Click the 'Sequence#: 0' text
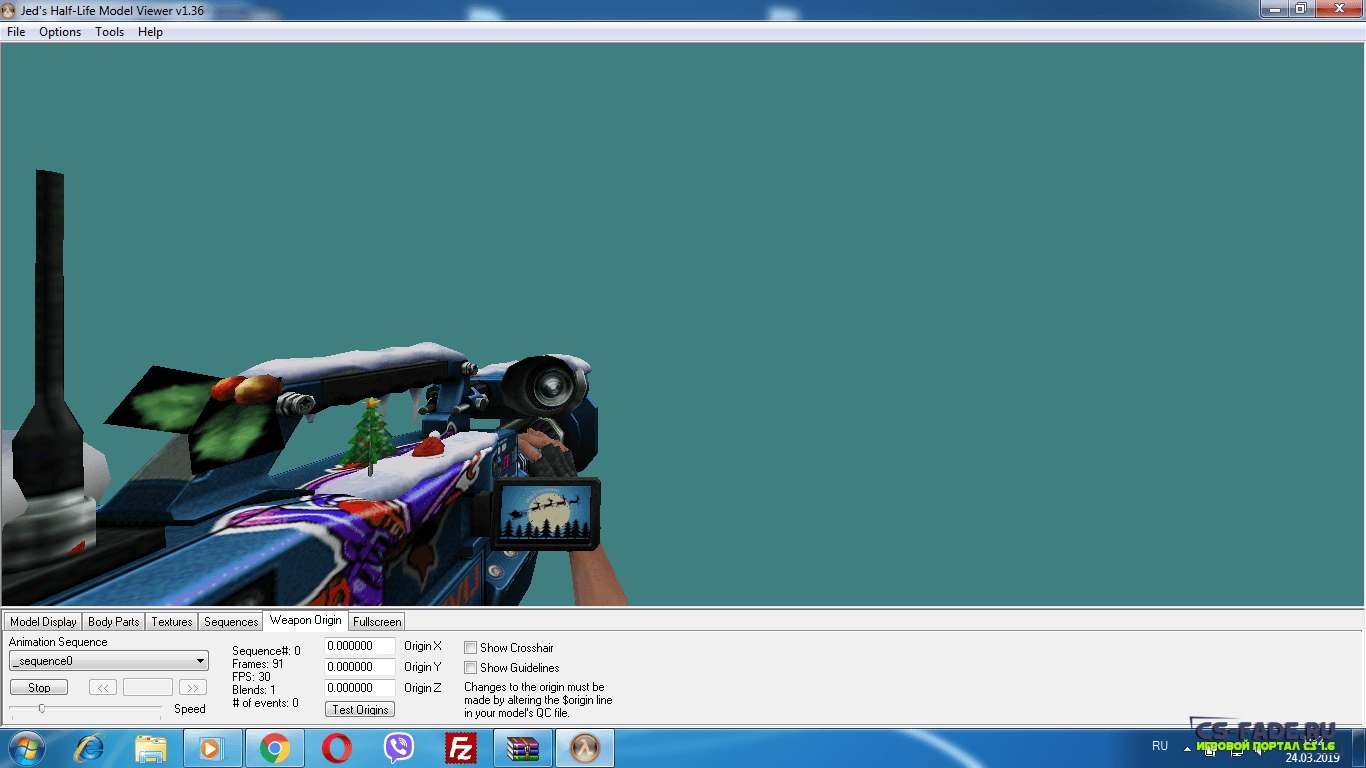The height and width of the screenshot is (768, 1366). [x=266, y=651]
